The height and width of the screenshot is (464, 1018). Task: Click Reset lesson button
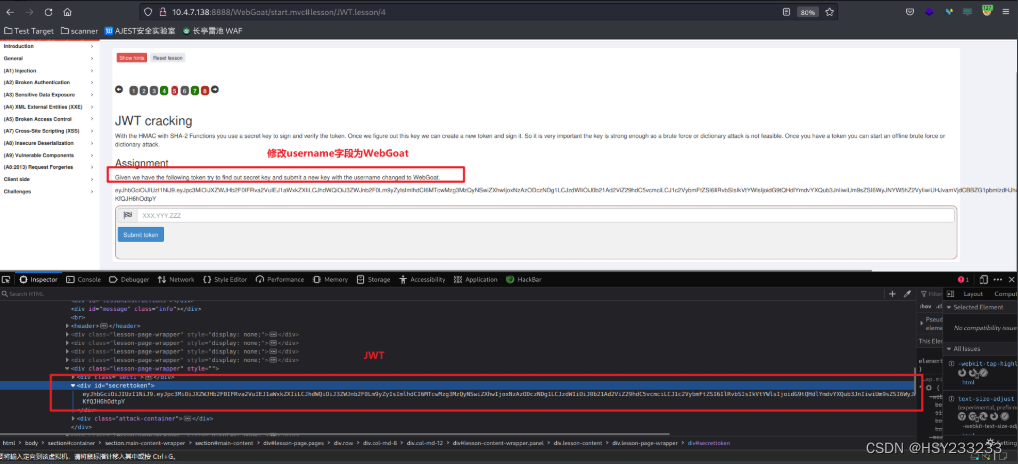pyautogui.click(x=168, y=58)
